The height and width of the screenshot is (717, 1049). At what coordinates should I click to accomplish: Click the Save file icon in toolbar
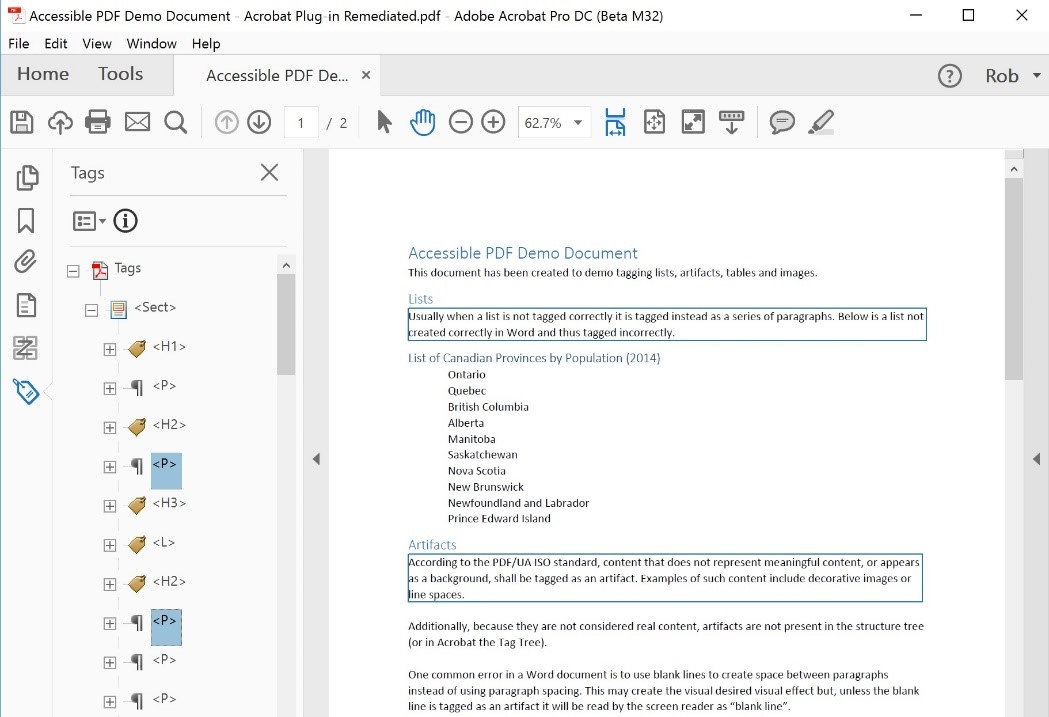[22, 123]
